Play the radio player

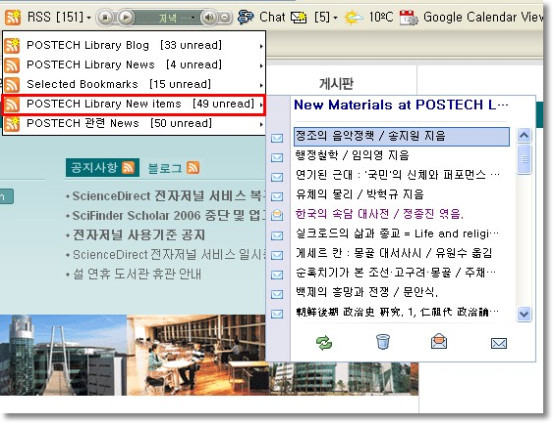[126, 17]
